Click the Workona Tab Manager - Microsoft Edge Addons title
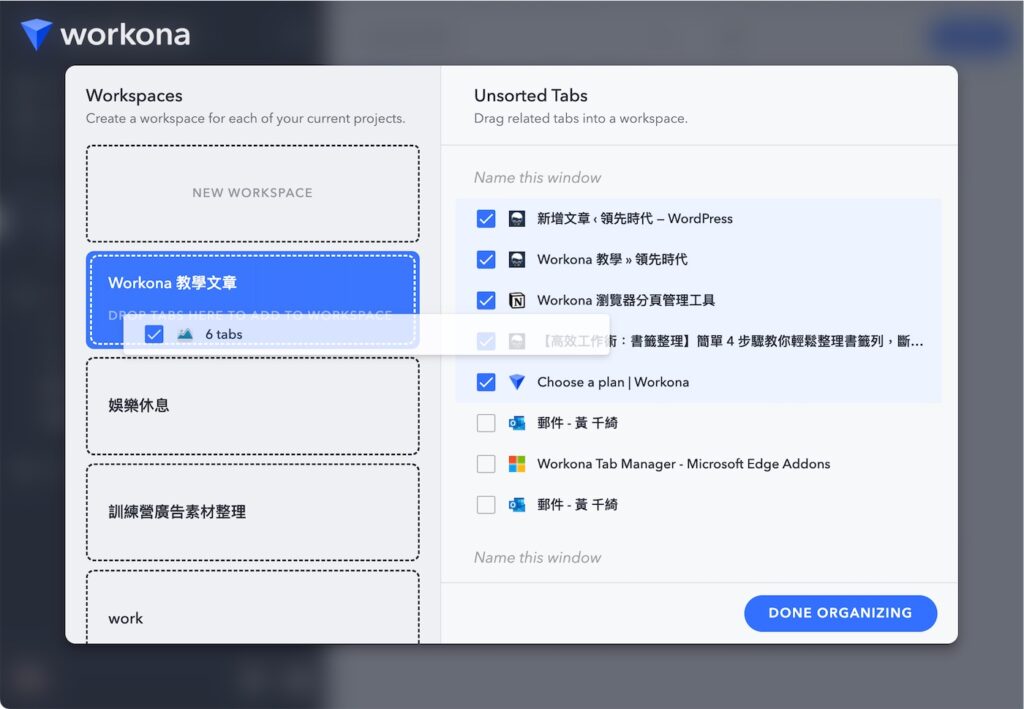The height and width of the screenshot is (709, 1024). (x=684, y=464)
